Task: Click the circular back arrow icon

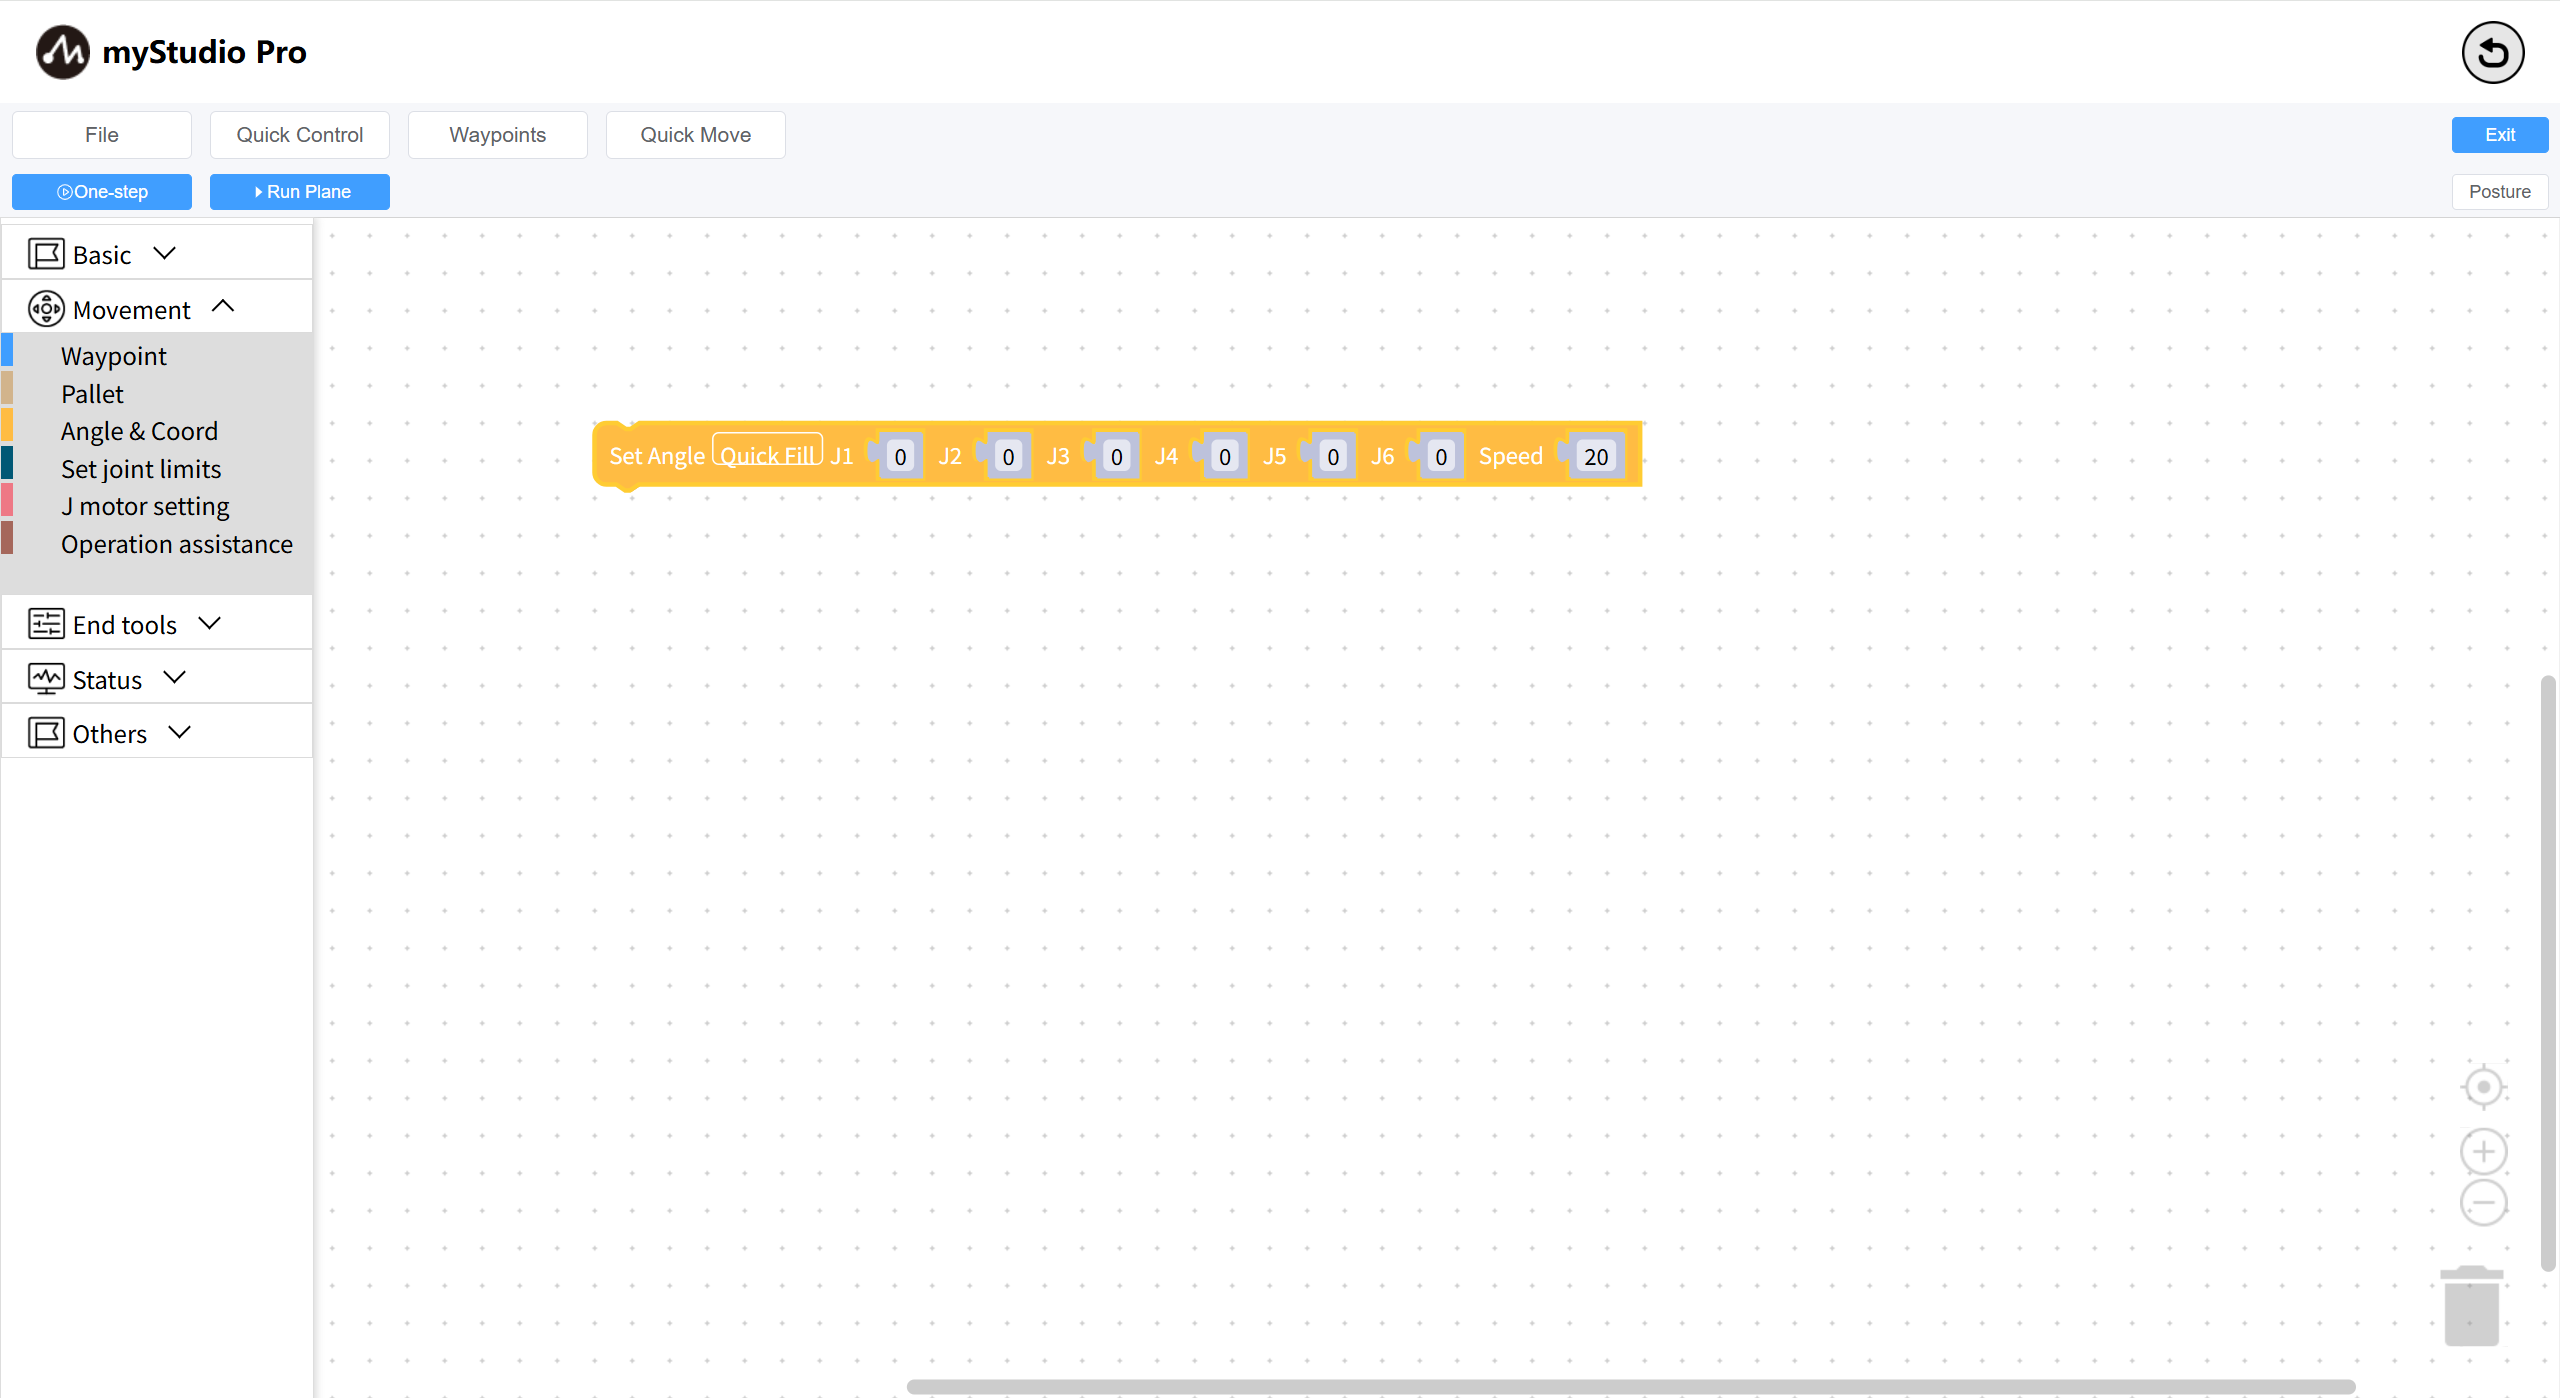Action: coord(2492,53)
